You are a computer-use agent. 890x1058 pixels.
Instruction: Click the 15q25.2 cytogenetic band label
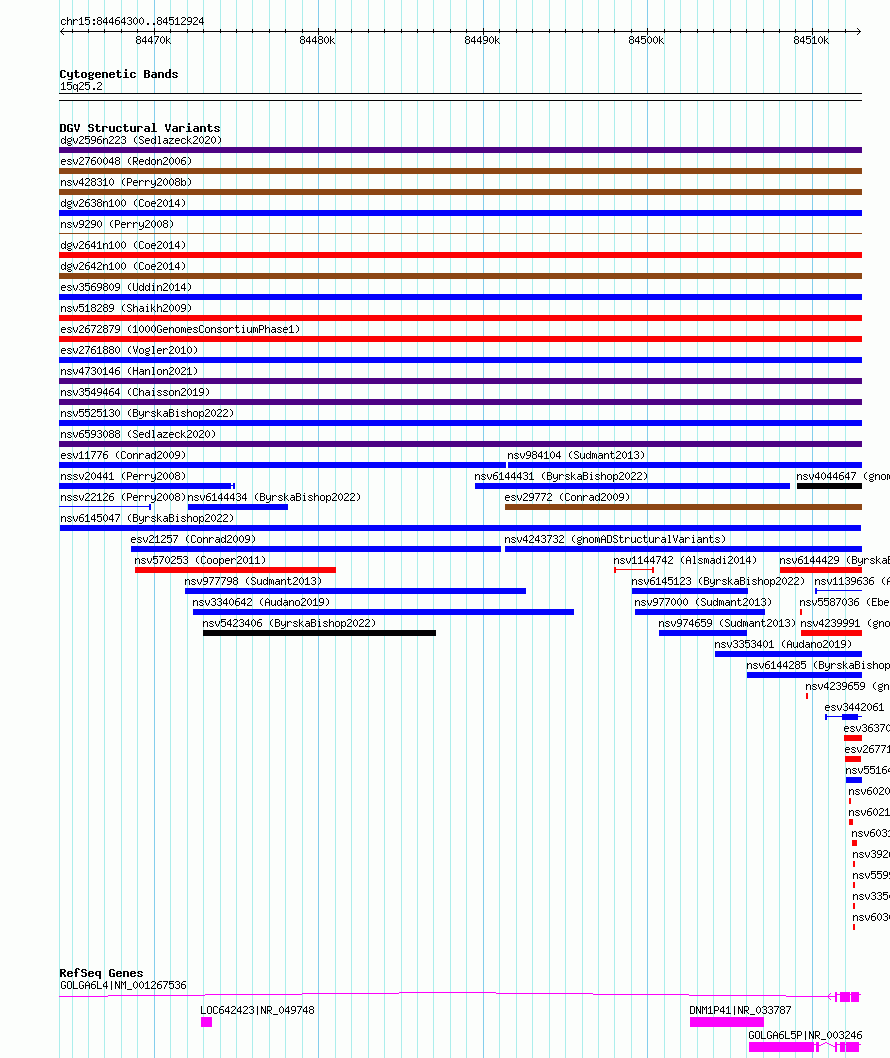tap(81, 86)
